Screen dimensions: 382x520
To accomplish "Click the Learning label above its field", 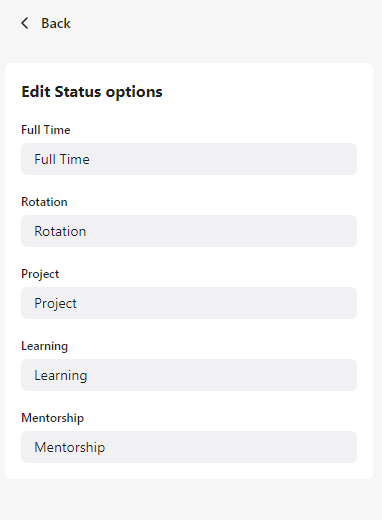I will click(45, 346).
